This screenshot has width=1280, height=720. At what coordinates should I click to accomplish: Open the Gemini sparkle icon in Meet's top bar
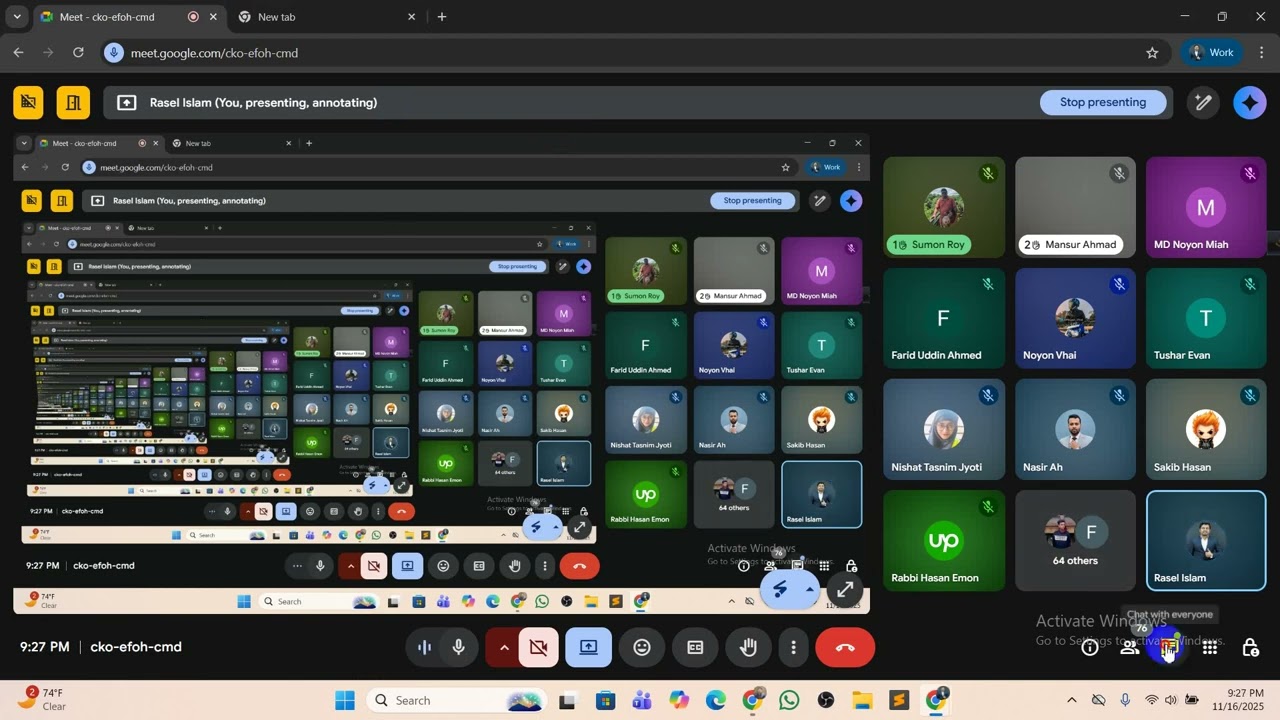(x=1250, y=102)
